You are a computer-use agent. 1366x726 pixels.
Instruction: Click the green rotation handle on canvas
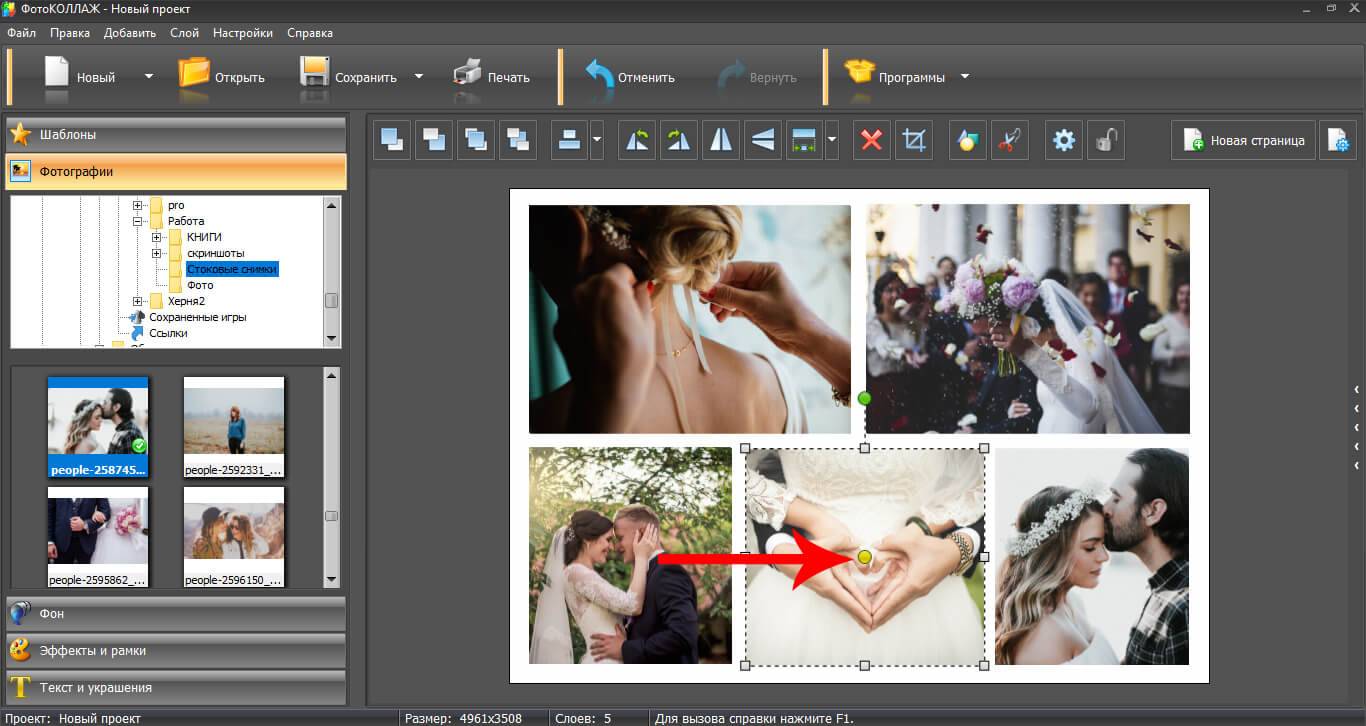[865, 398]
